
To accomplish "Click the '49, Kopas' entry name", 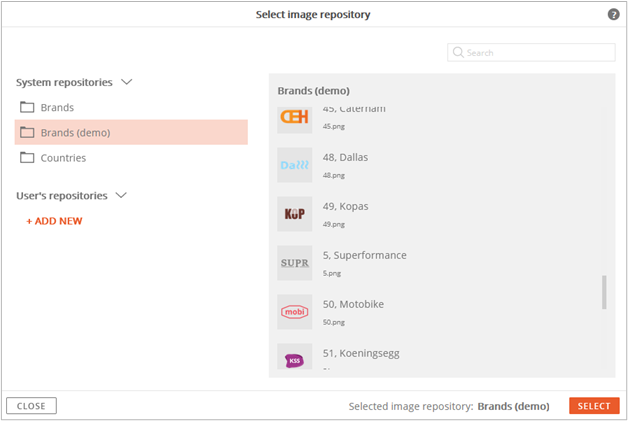I will (345, 206).
